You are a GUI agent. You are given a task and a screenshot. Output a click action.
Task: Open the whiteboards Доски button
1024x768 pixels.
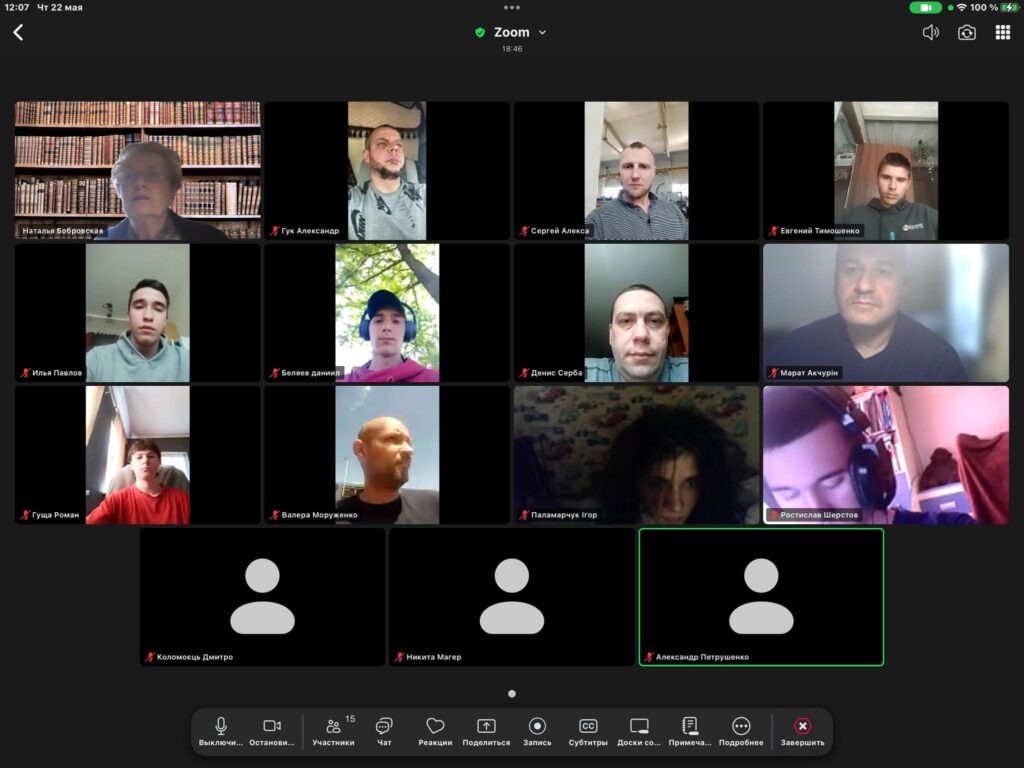click(x=639, y=731)
